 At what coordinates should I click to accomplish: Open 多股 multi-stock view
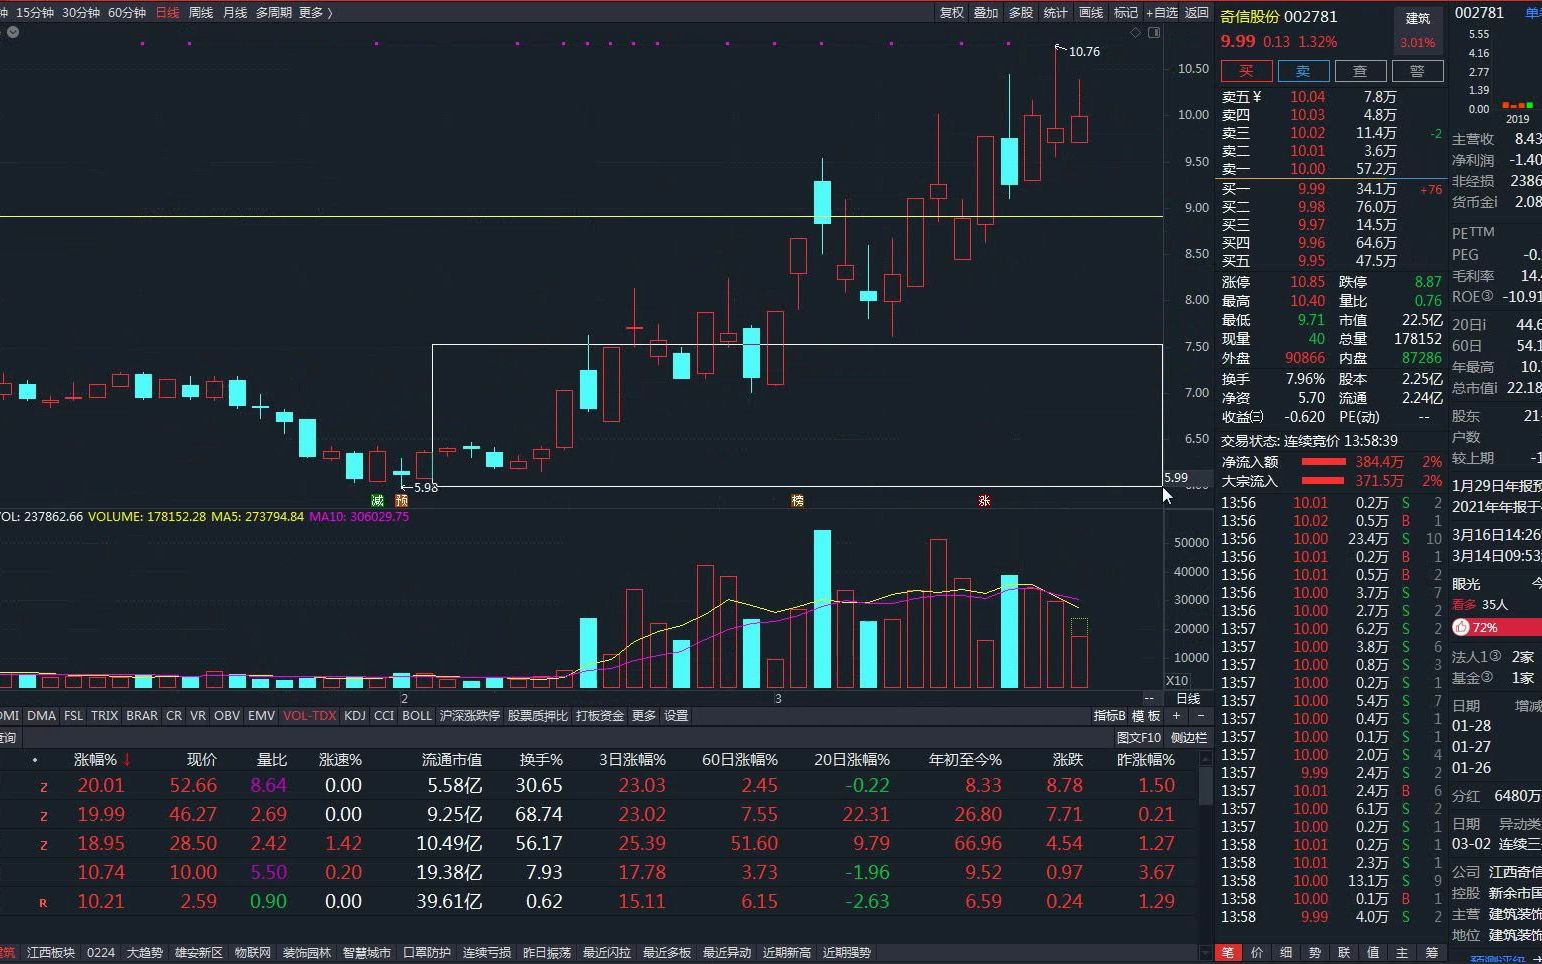point(1021,12)
